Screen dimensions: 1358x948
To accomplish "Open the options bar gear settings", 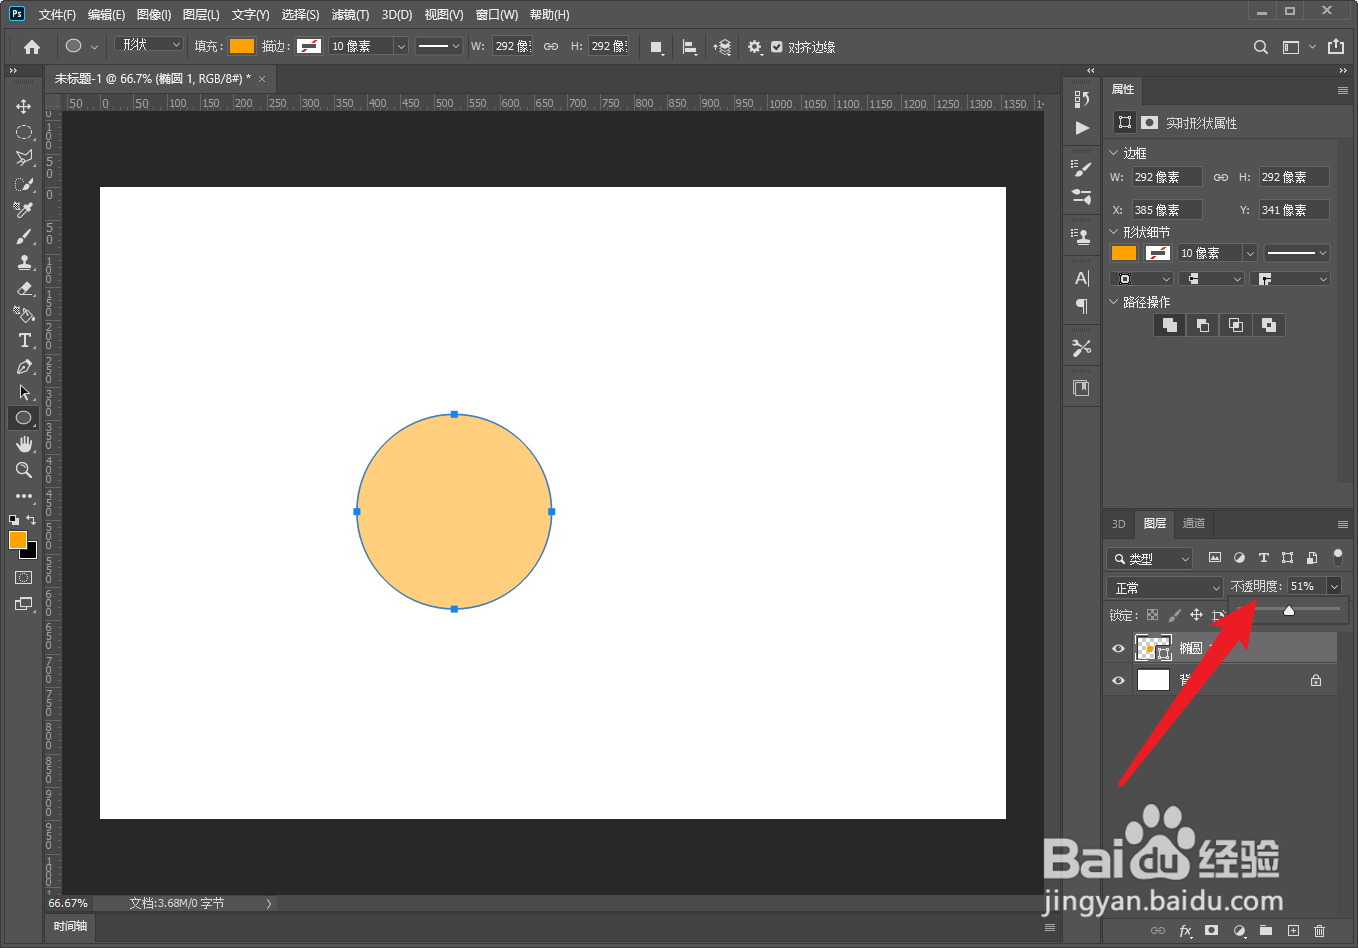I will coord(755,47).
